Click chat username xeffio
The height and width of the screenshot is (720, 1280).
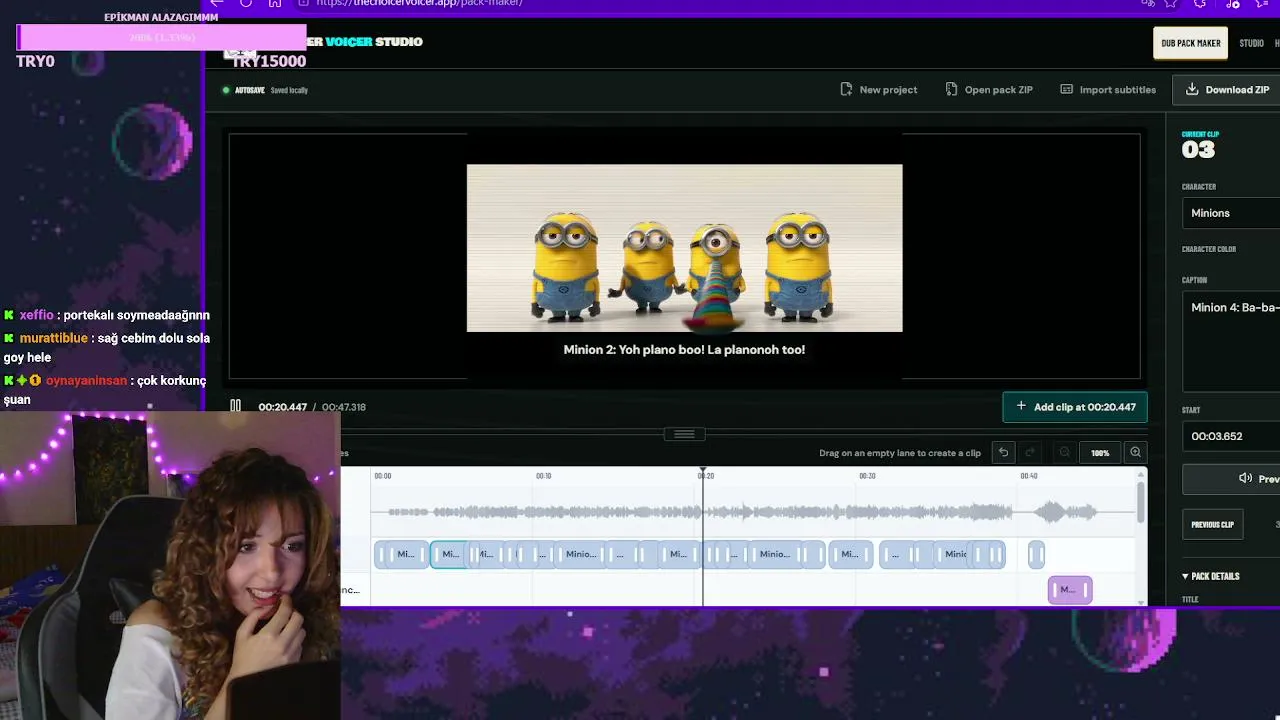point(36,315)
